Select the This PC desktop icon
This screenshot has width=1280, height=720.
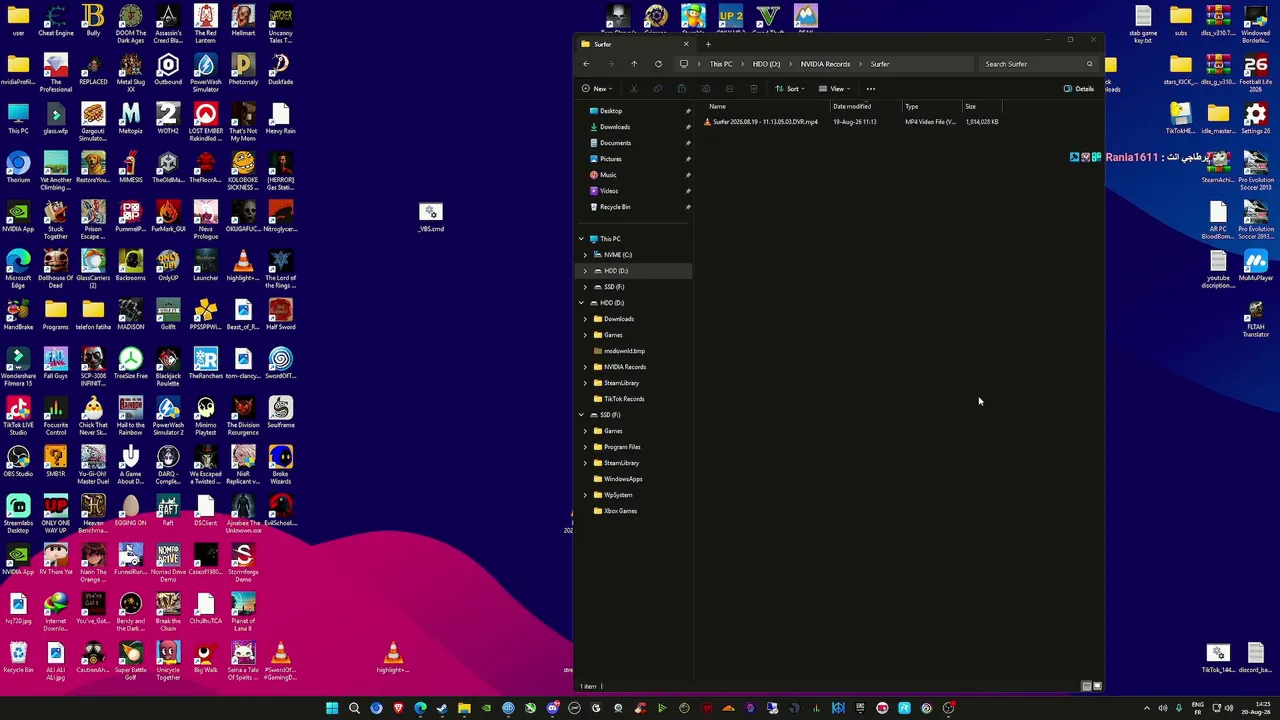18,118
